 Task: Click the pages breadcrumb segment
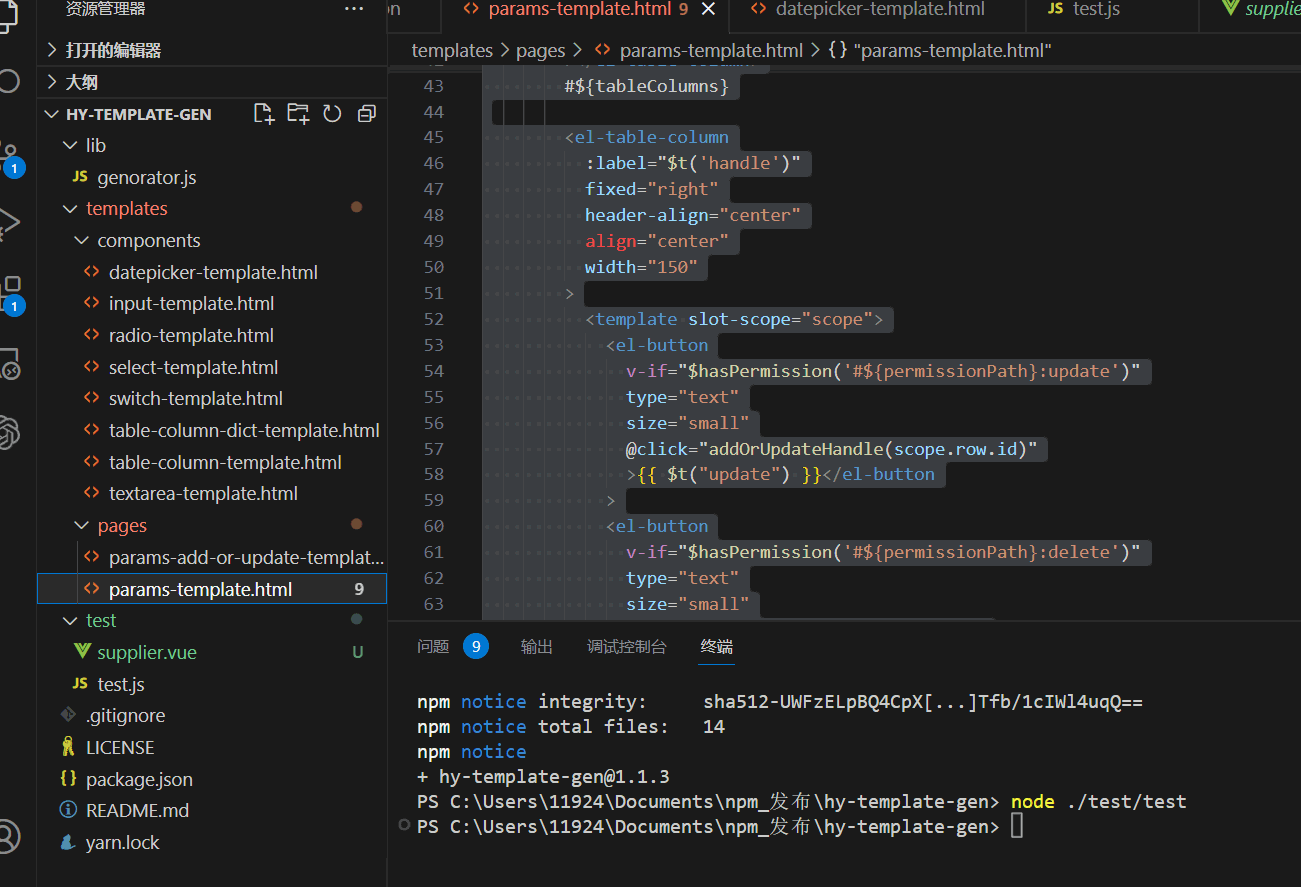[x=540, y=50]
